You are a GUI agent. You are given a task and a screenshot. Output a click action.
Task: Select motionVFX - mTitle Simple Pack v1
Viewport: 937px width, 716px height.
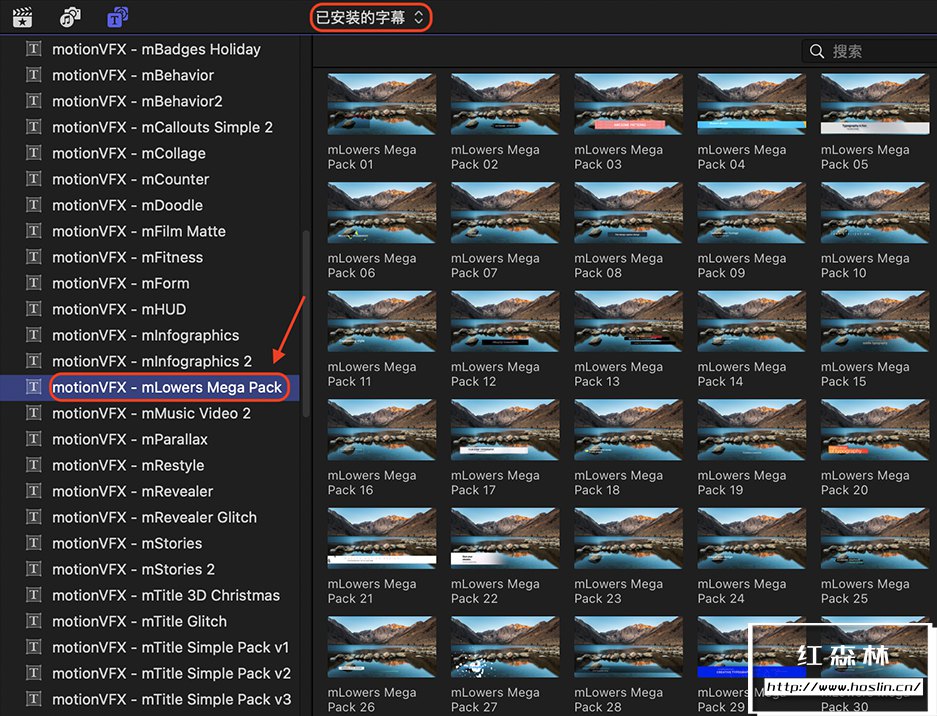(x=149, y=647)
